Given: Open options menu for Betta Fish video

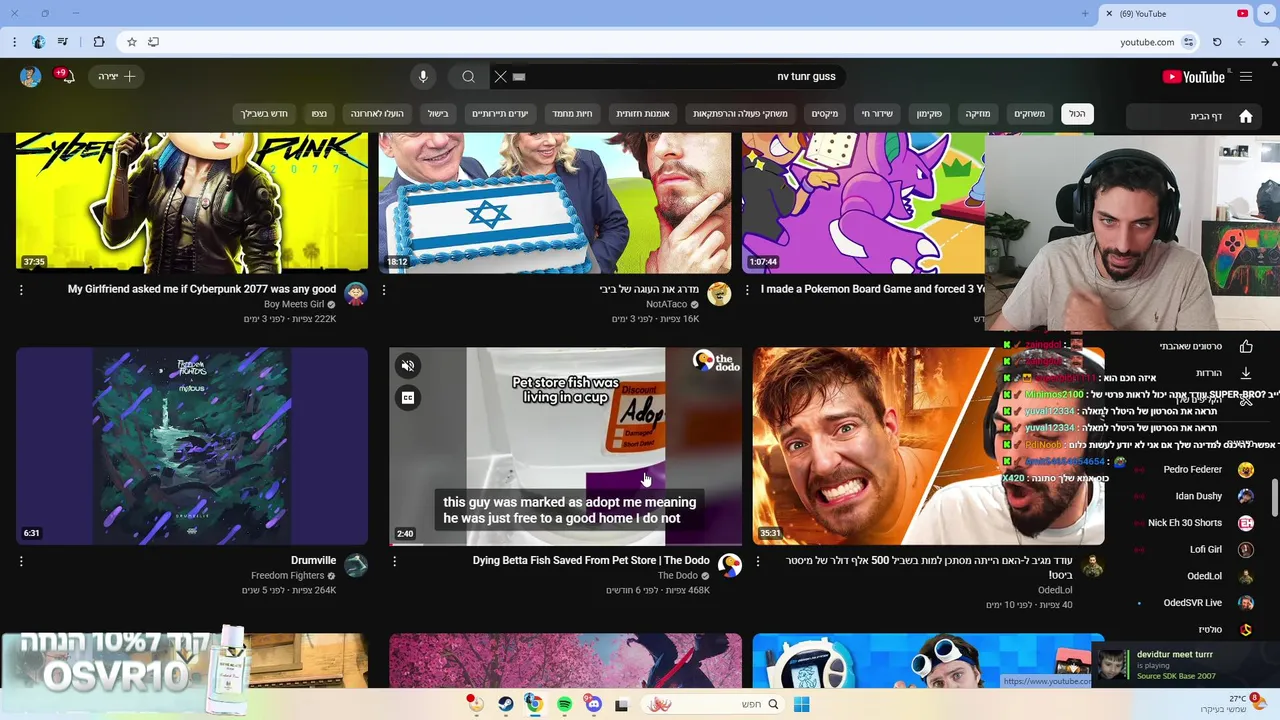Looking at the screenshot, I should coord(394,562).
